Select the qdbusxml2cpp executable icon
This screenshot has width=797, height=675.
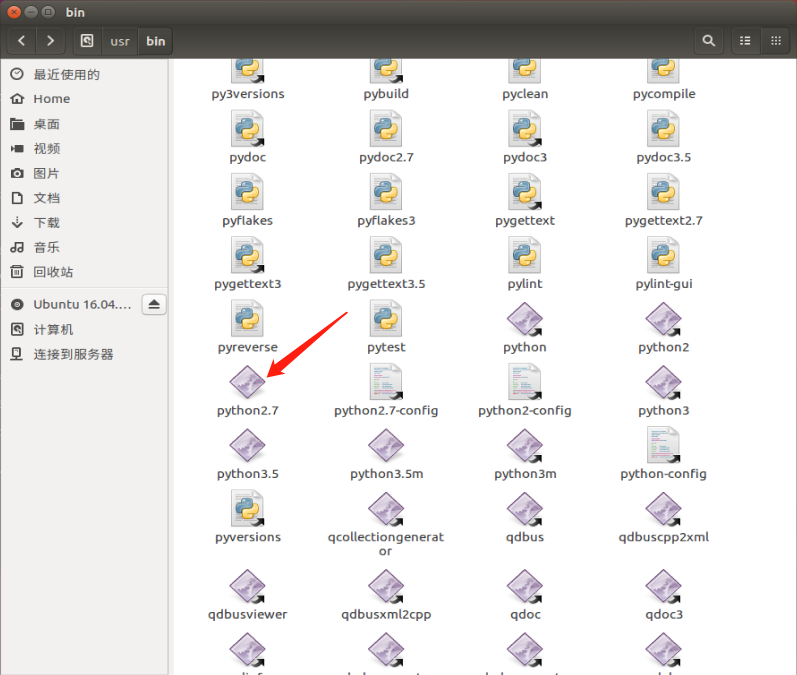click(x=386, y=586)
